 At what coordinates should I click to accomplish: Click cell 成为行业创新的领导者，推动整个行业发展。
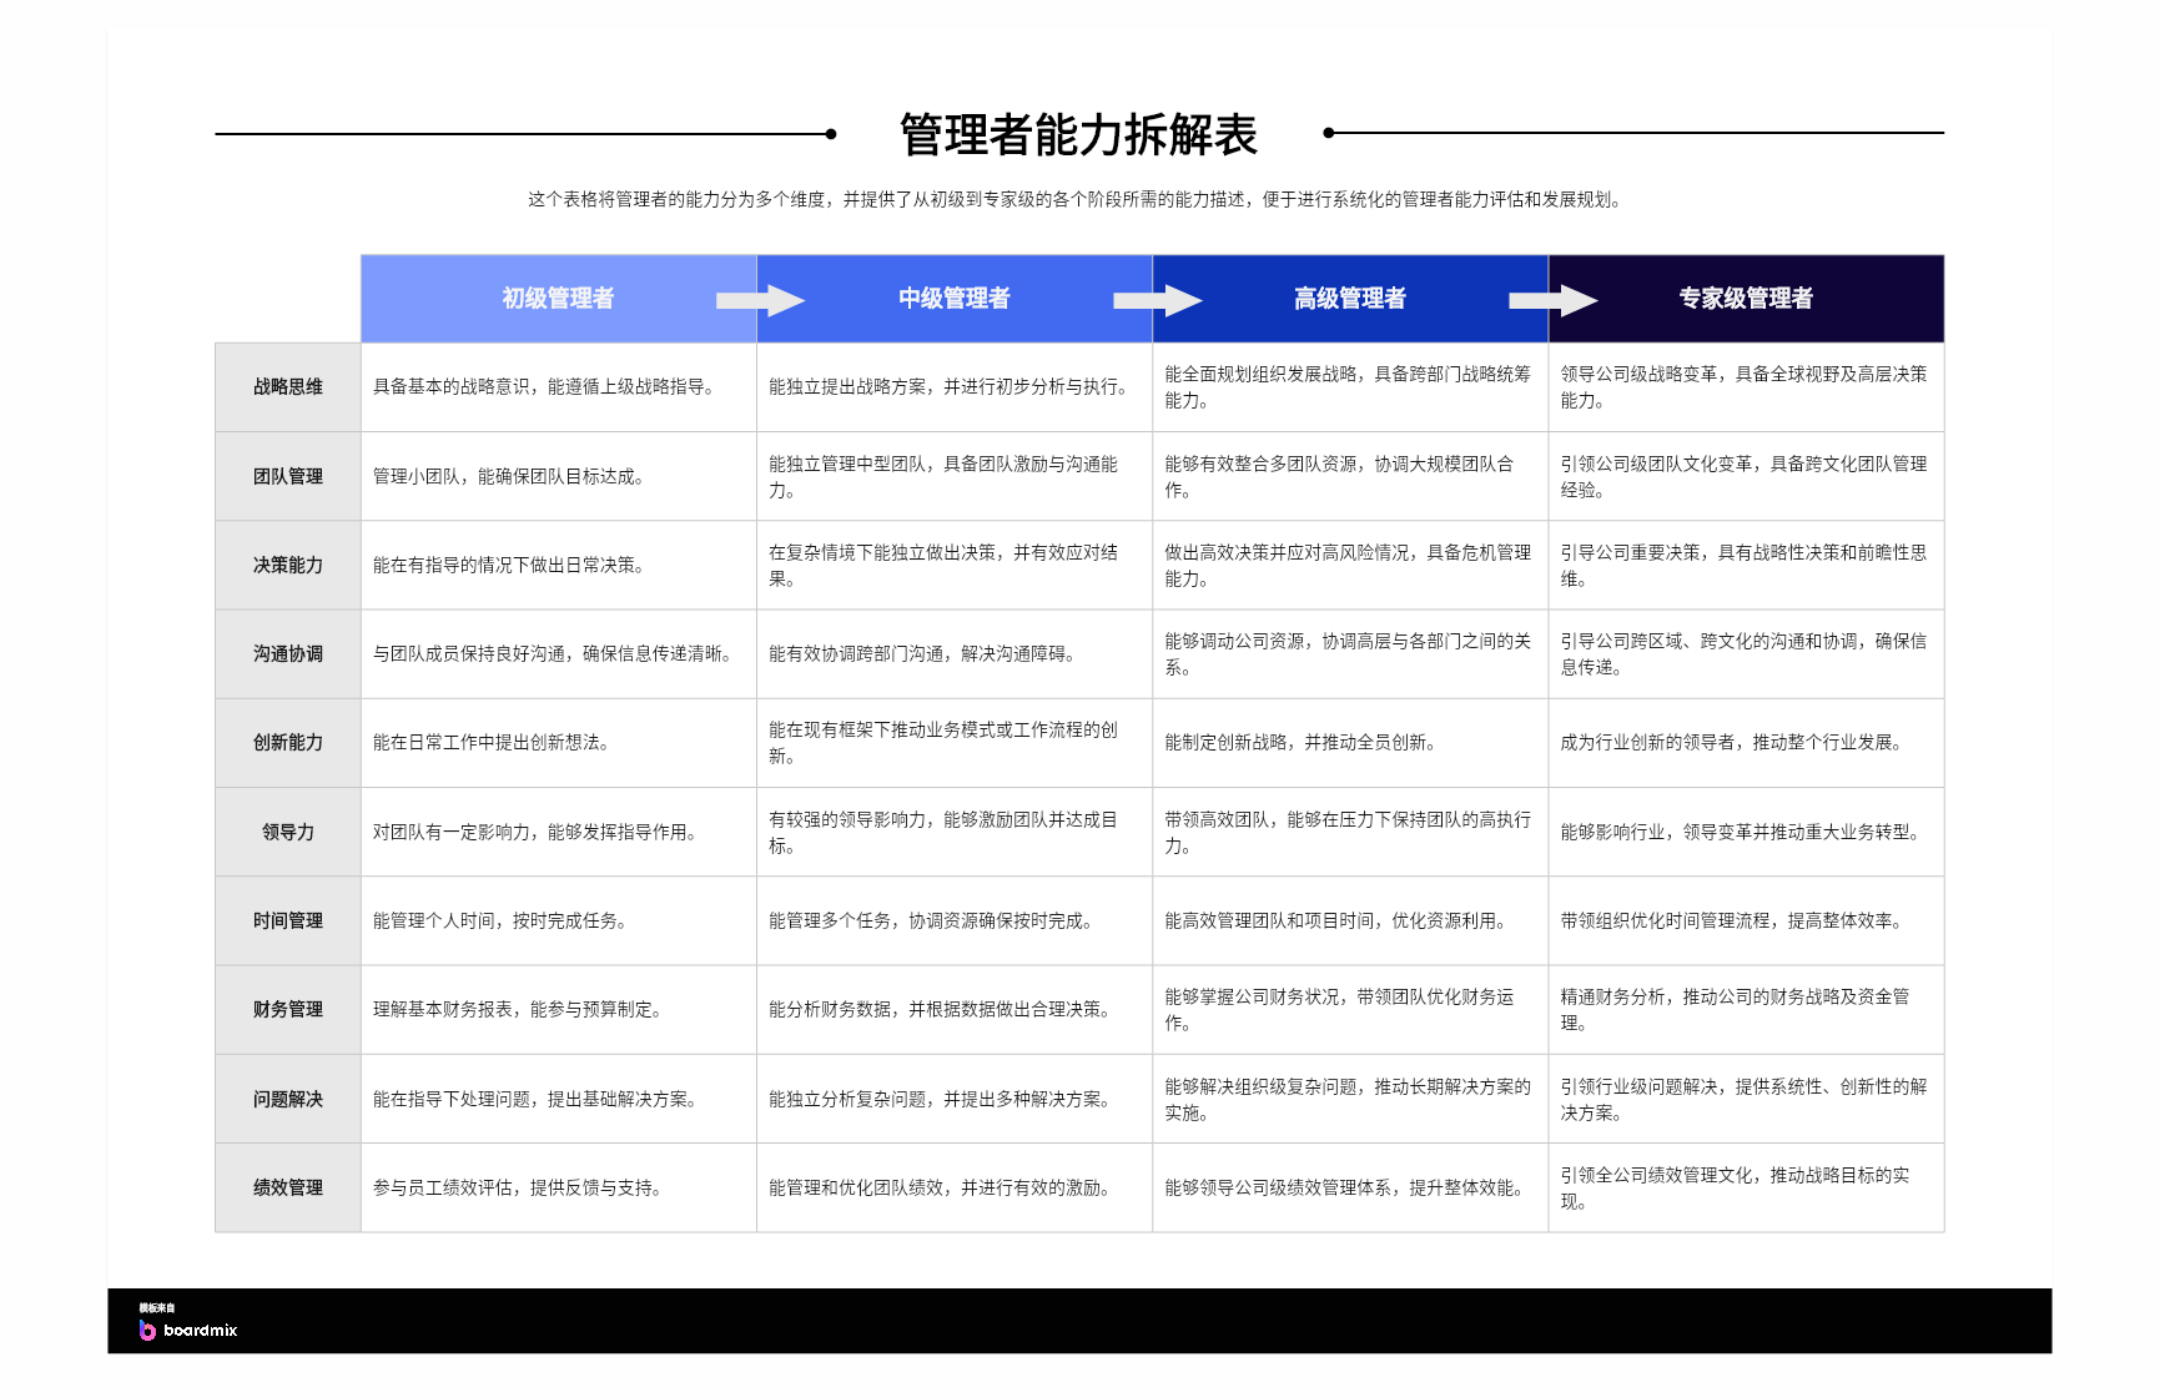tap(1747, 743)
